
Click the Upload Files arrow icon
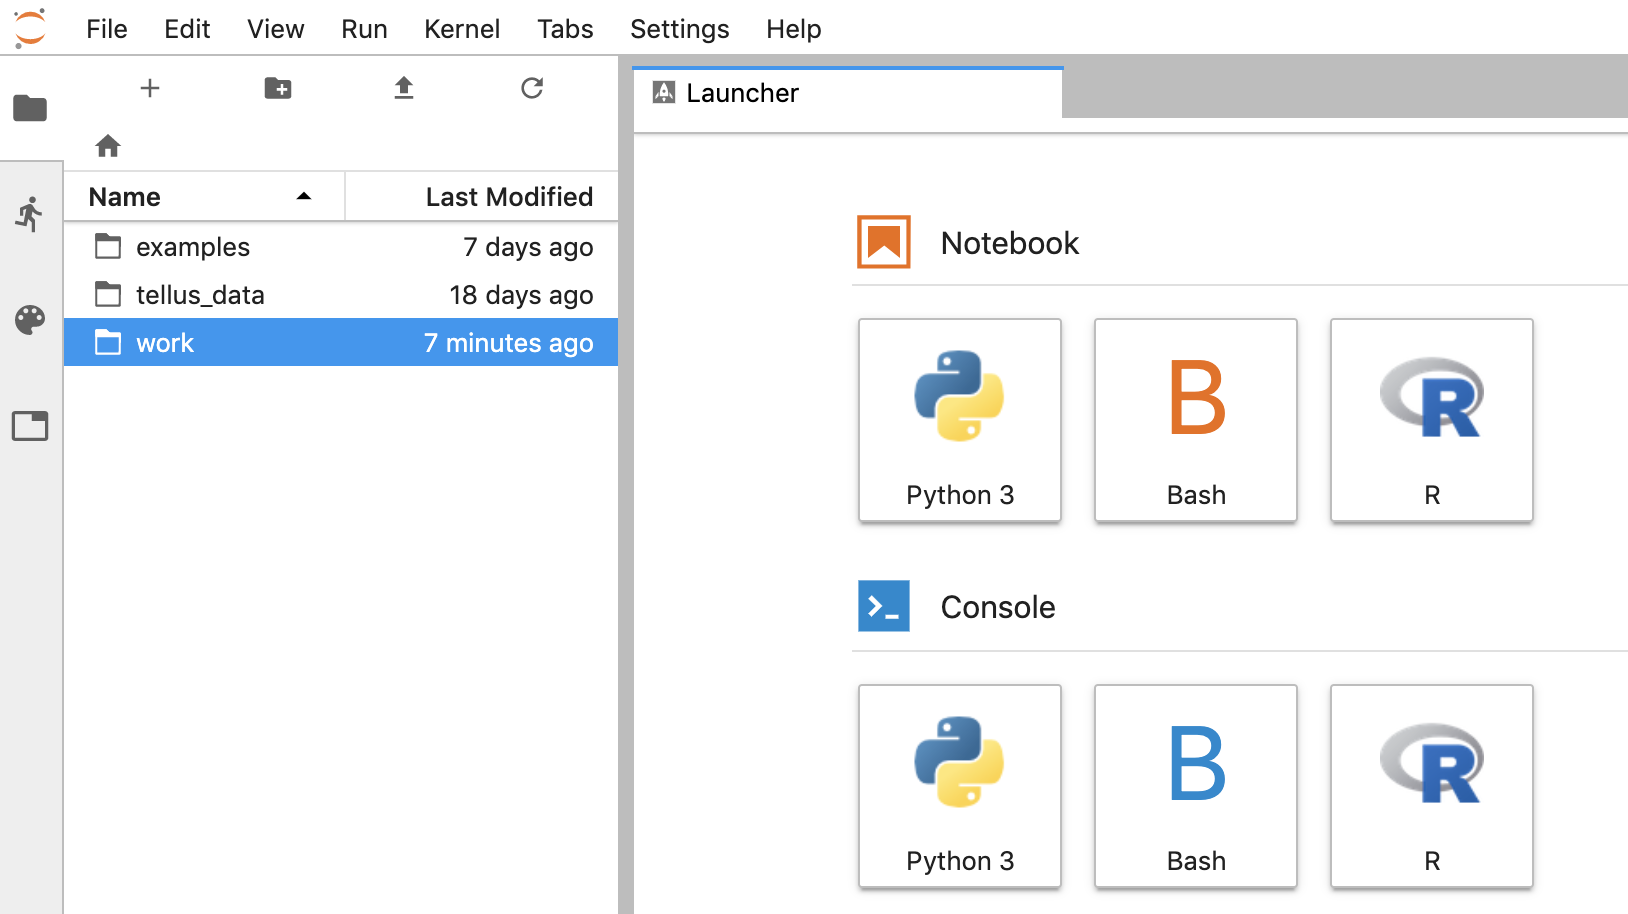(404, 88)
